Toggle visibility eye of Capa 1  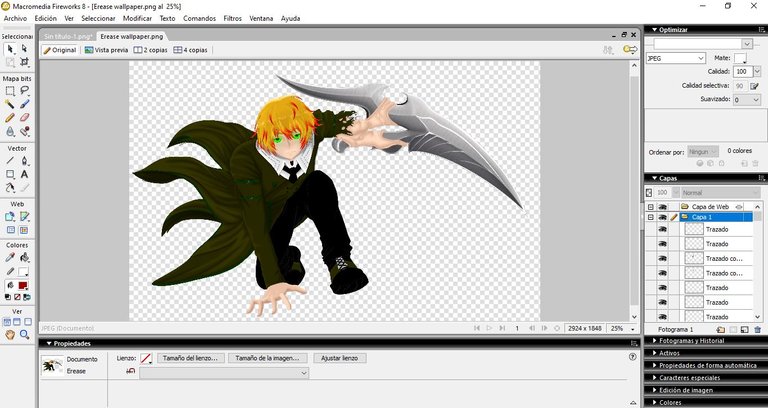coord(662,217)
